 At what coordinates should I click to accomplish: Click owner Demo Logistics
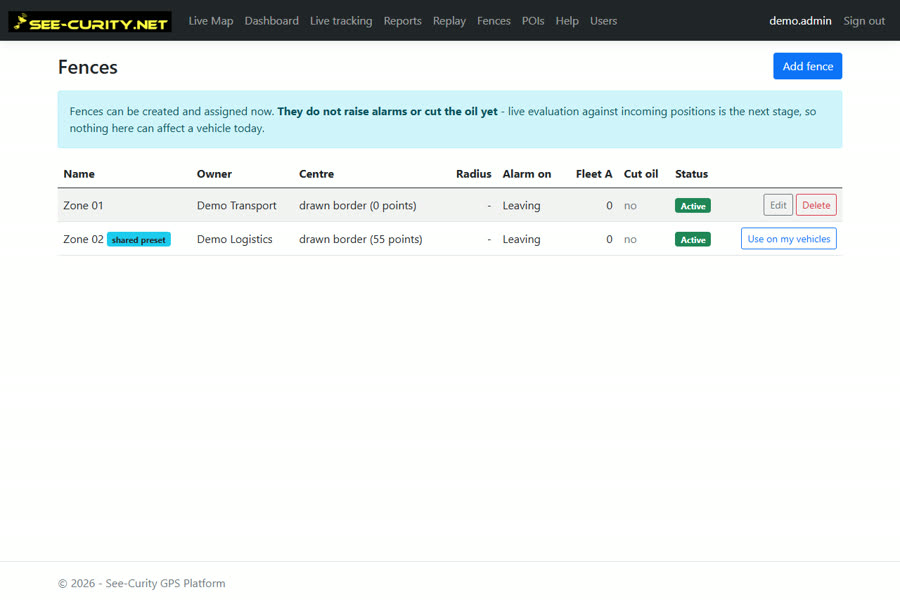coord(234,239)
